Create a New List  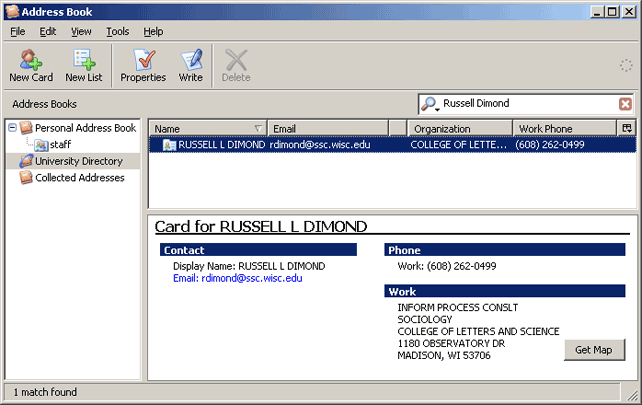tap(84, 66)
